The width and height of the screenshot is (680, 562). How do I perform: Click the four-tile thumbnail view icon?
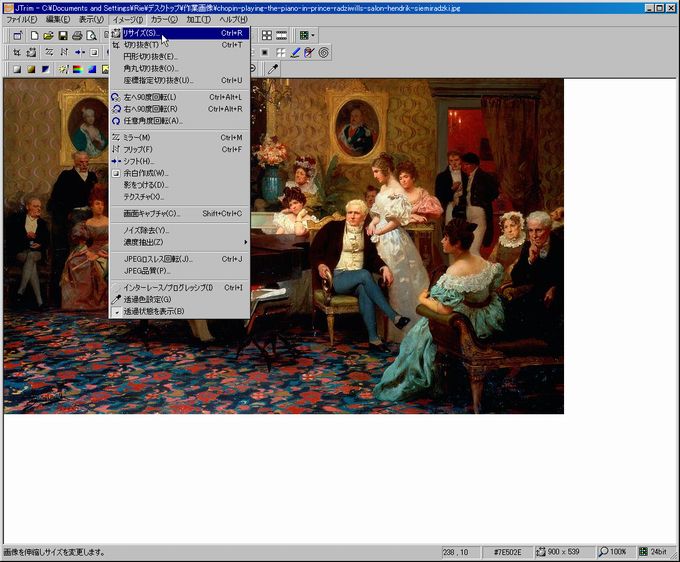pos(267,36)
